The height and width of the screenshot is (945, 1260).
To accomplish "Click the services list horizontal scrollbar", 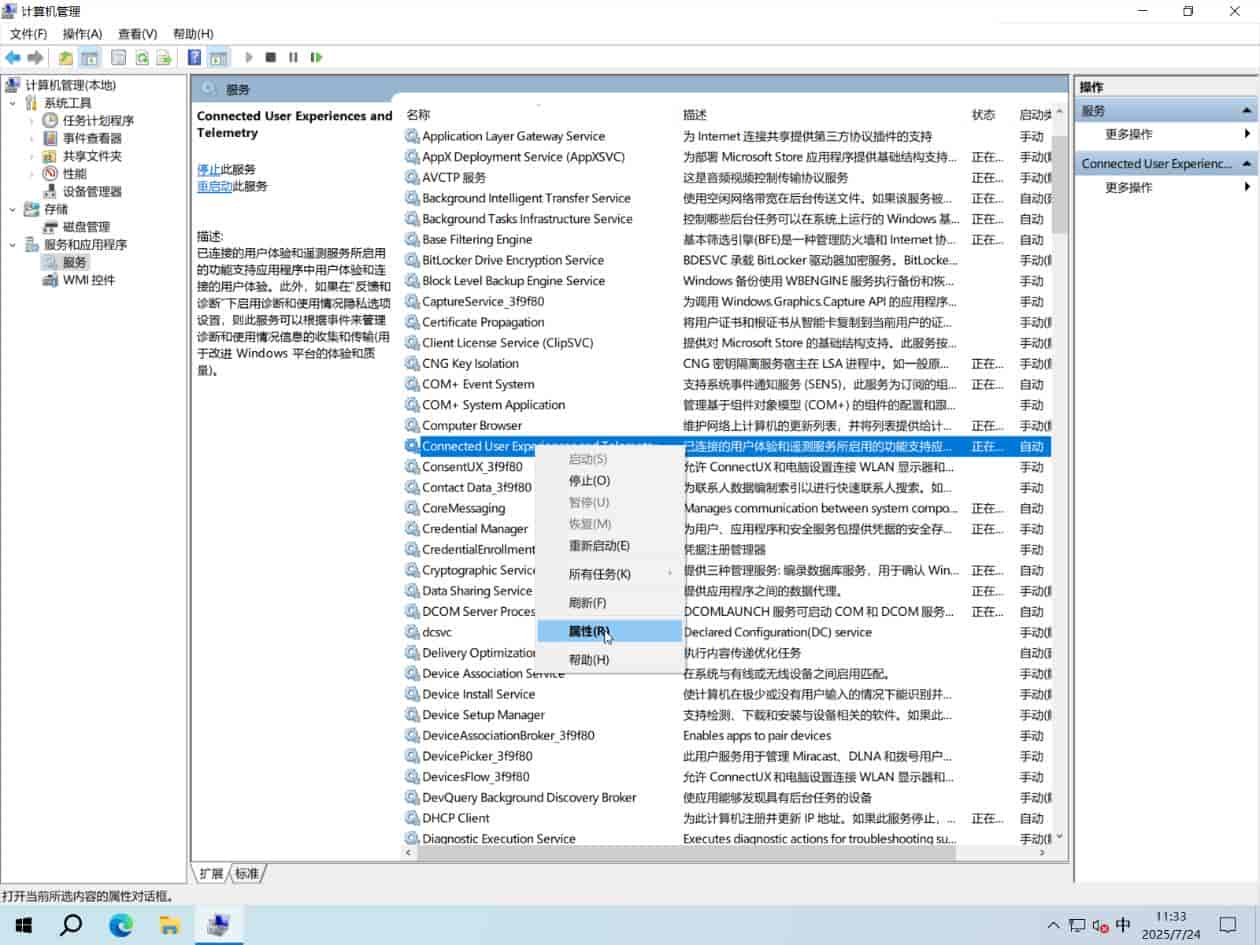I will pyautogui.click(x=685, y=853).
